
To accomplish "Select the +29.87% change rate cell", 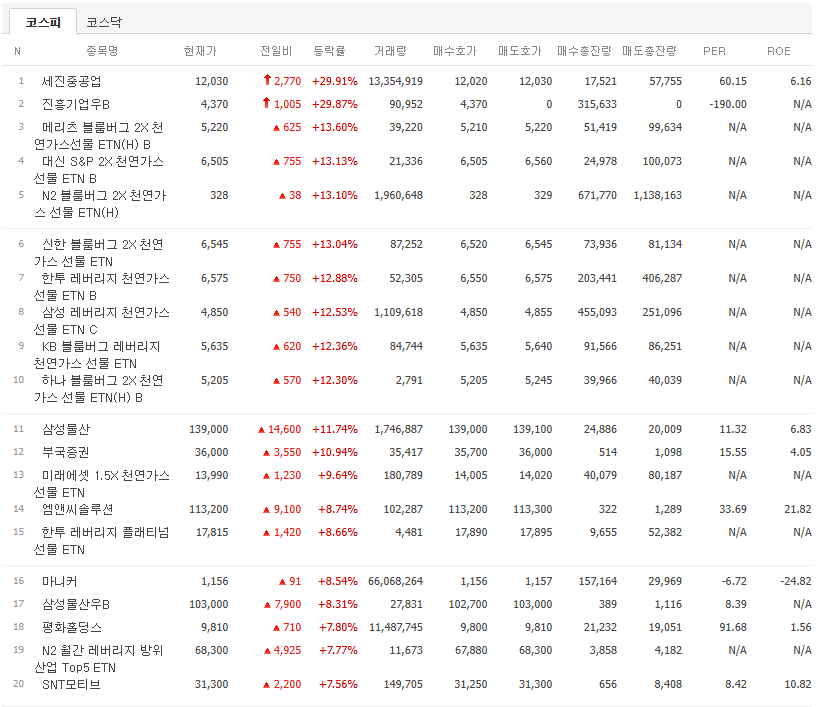I will pos(335,104).
